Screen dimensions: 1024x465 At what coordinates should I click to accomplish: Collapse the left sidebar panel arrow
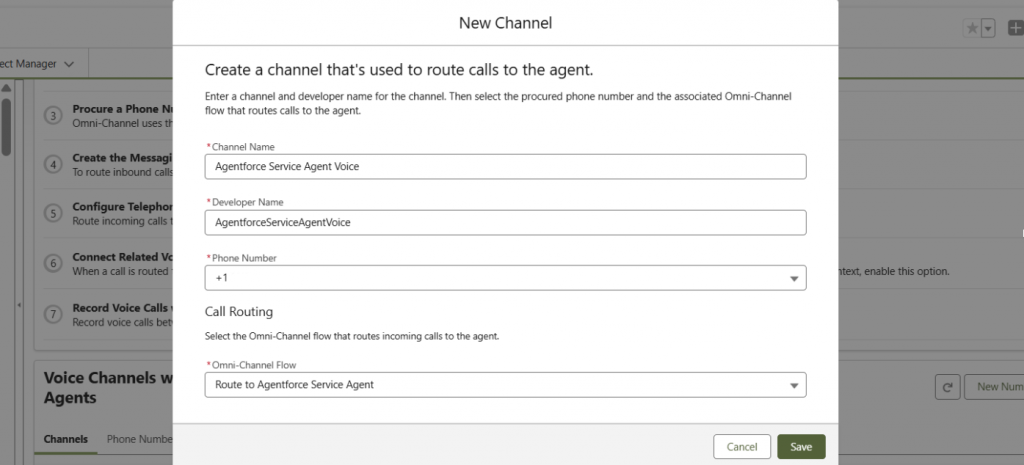click(x=18, y=305)
